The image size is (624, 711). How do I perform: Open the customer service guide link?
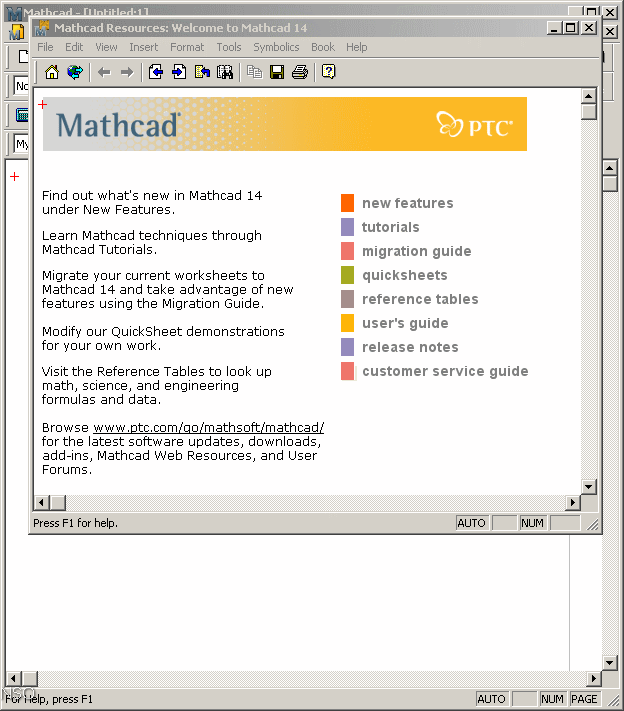pyautogui.click(x=445, y=371)
